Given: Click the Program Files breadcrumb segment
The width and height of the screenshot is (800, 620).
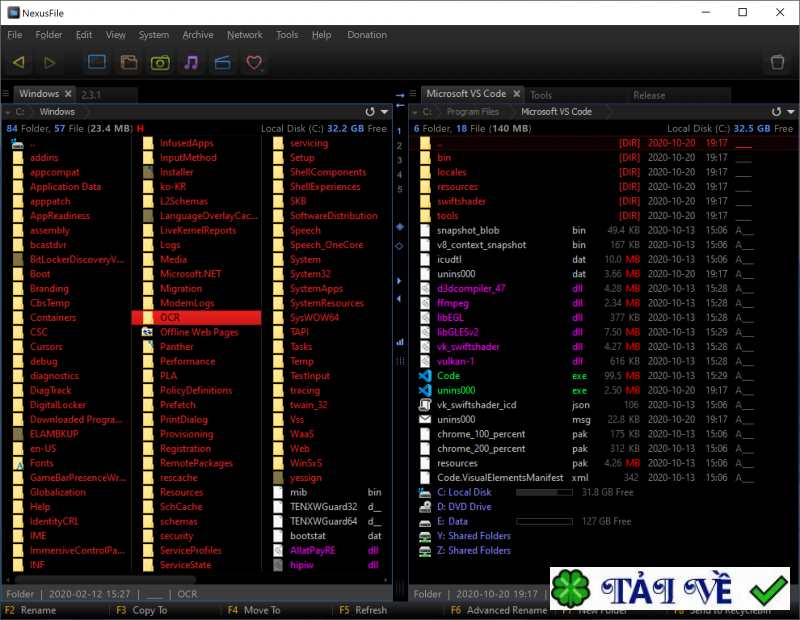Looking at the screenshot, I should (475, 111).
